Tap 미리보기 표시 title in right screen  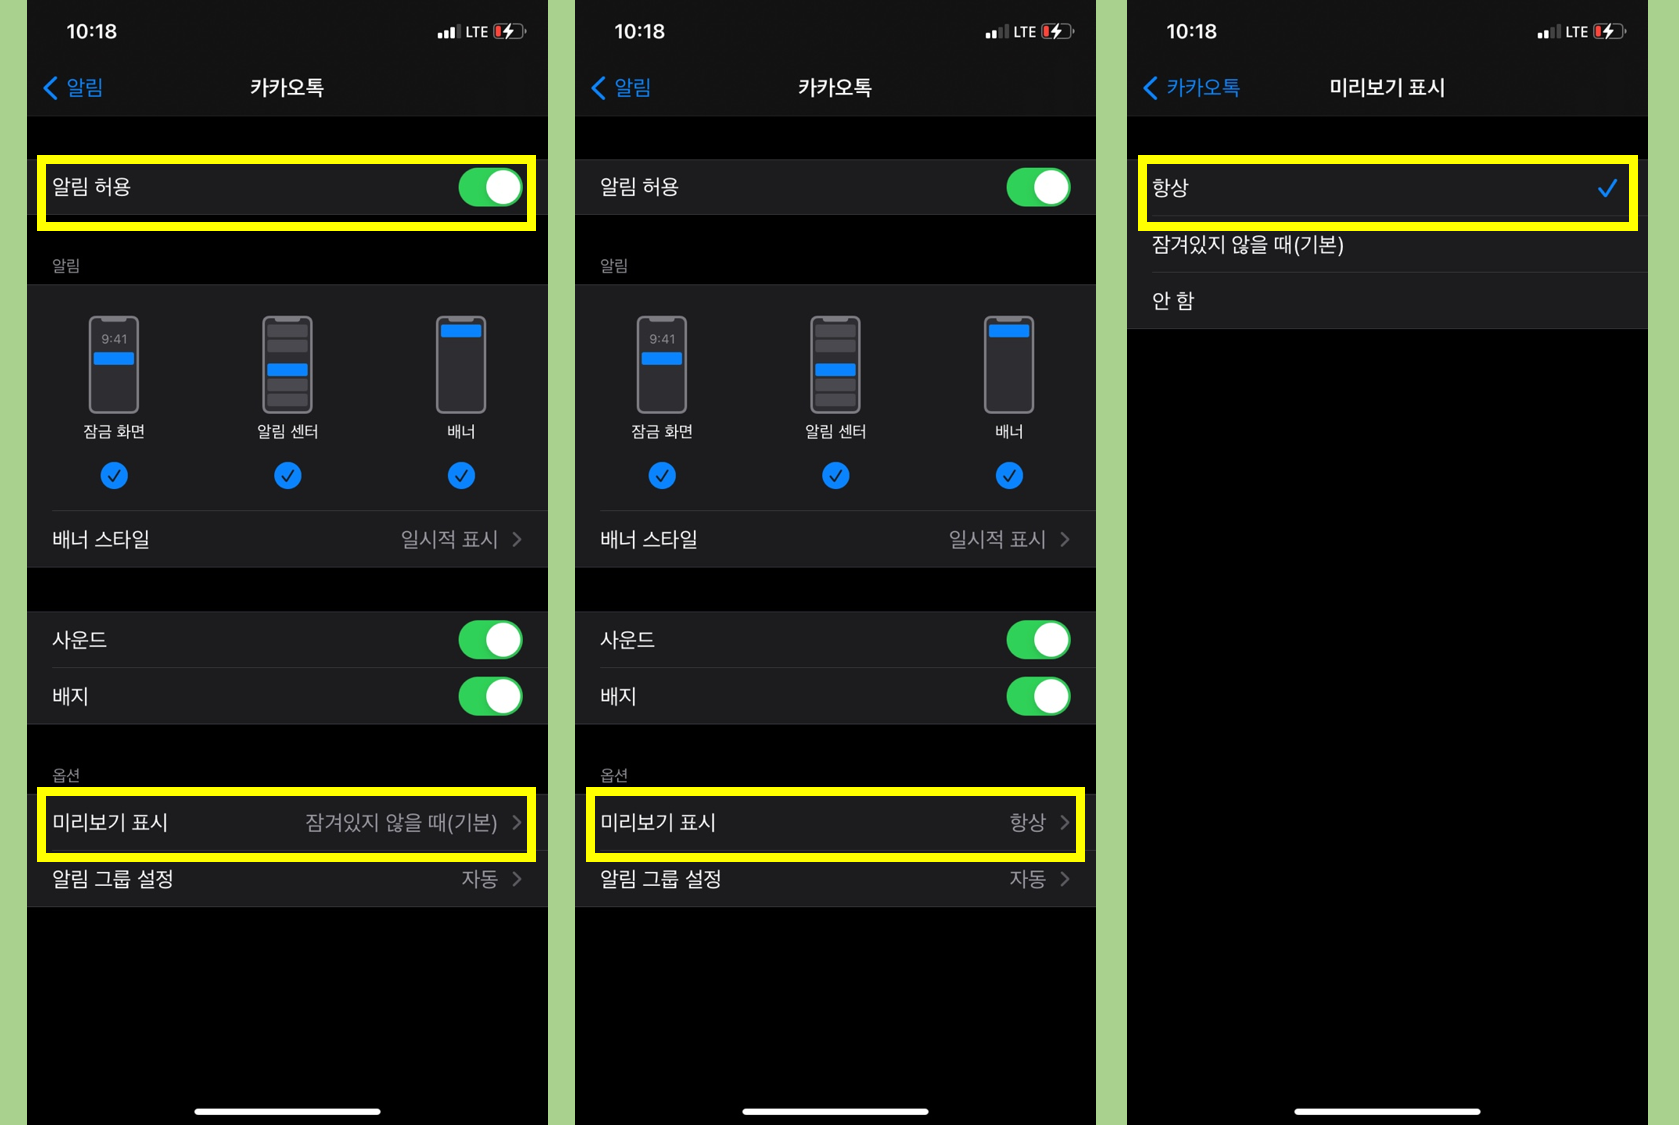[x=1387, y=88]
